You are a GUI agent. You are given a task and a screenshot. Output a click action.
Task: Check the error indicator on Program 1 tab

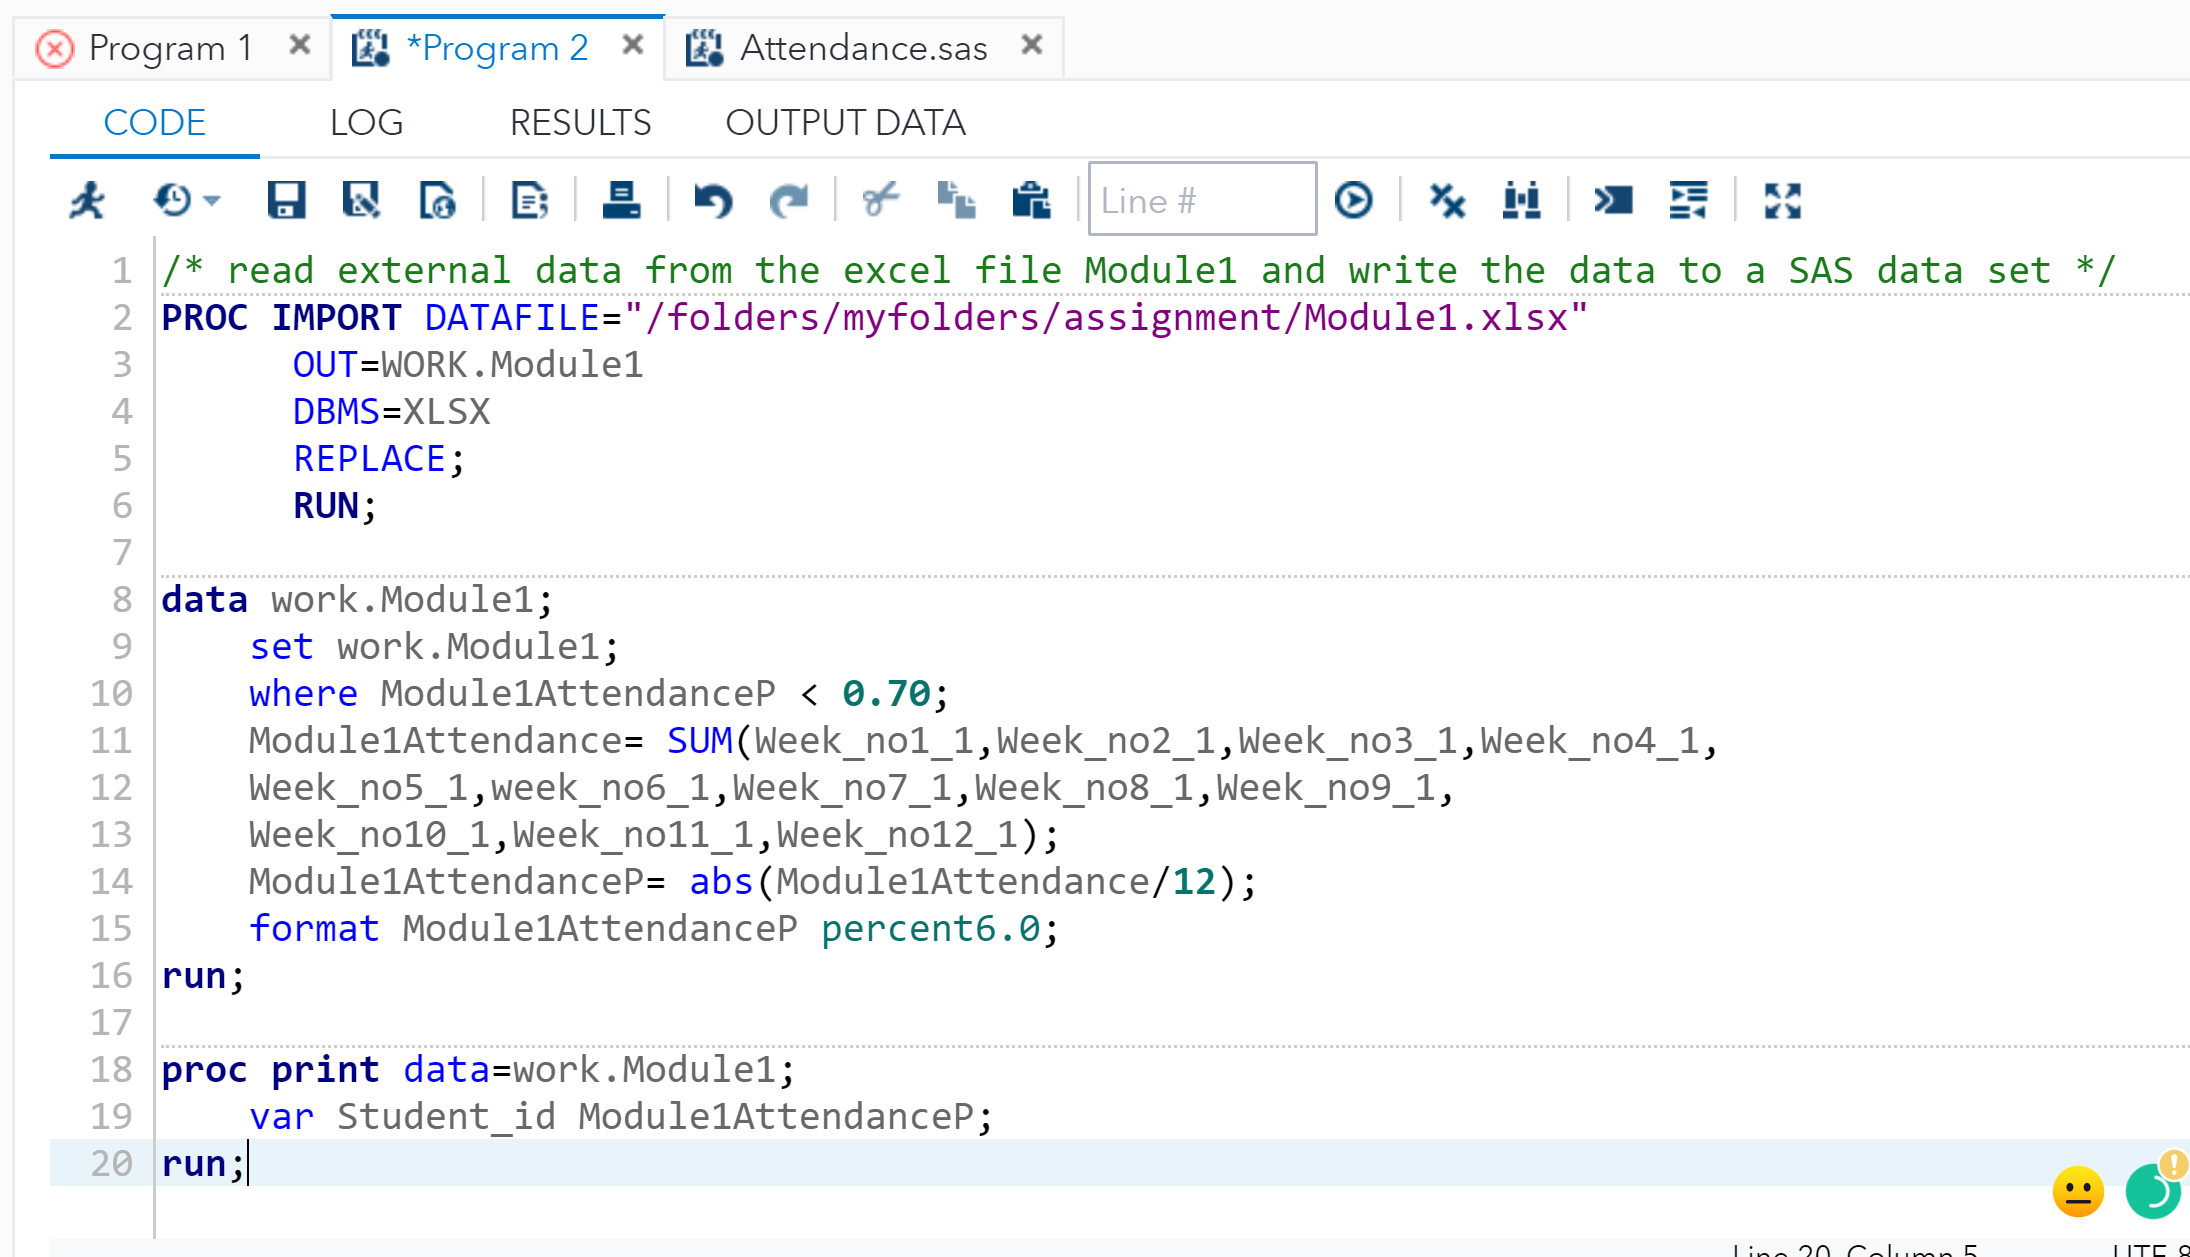click(55, 47)
